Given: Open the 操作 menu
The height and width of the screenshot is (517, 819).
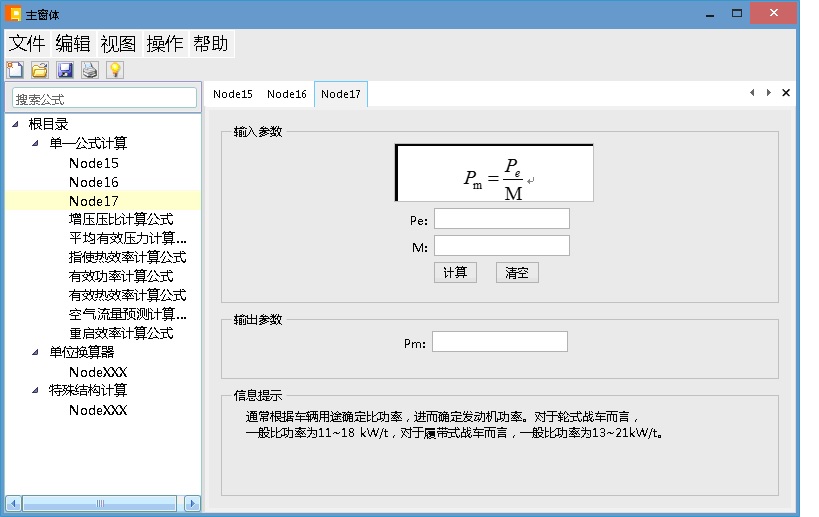Looking at the screenshot, I should [165, 43].
